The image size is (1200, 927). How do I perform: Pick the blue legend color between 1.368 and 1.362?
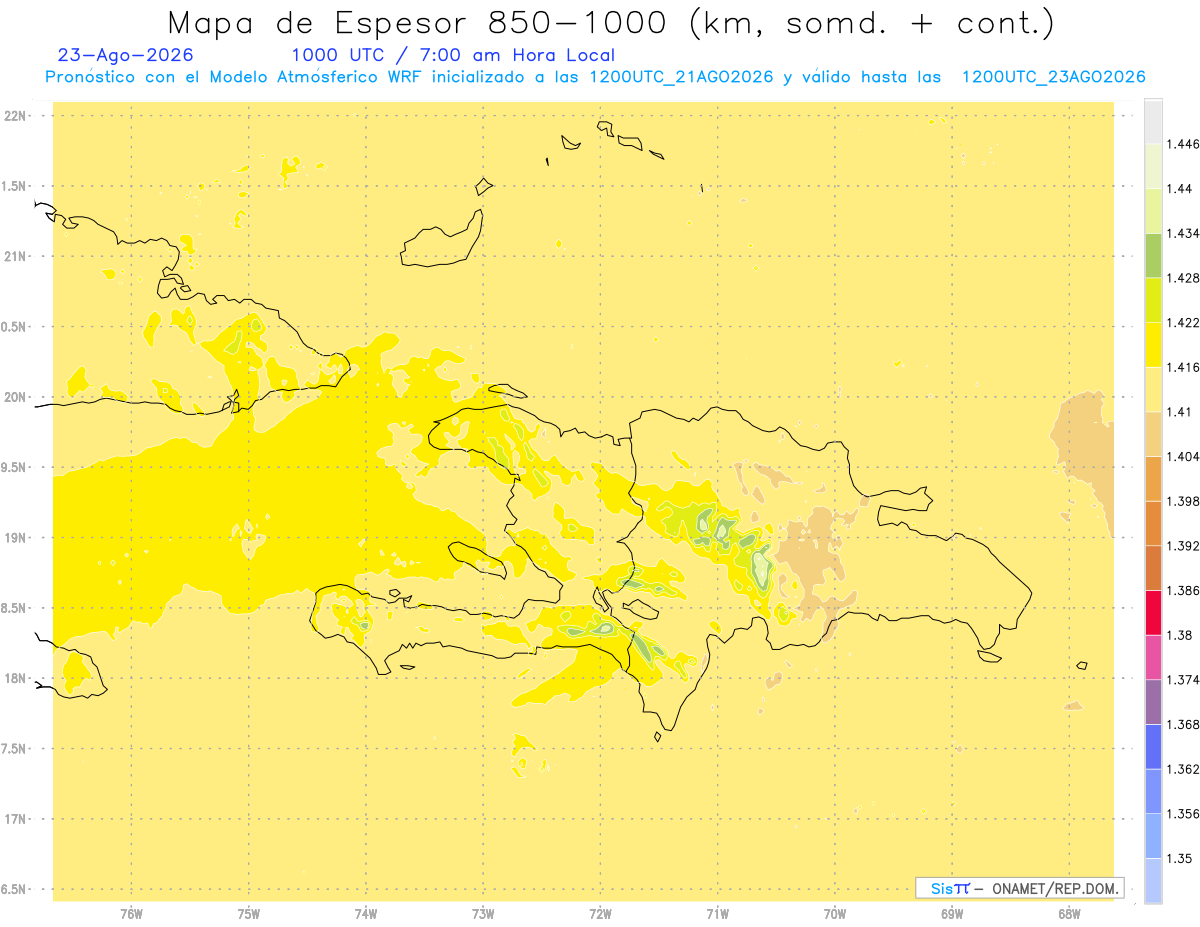click(x=1153, y=746)
